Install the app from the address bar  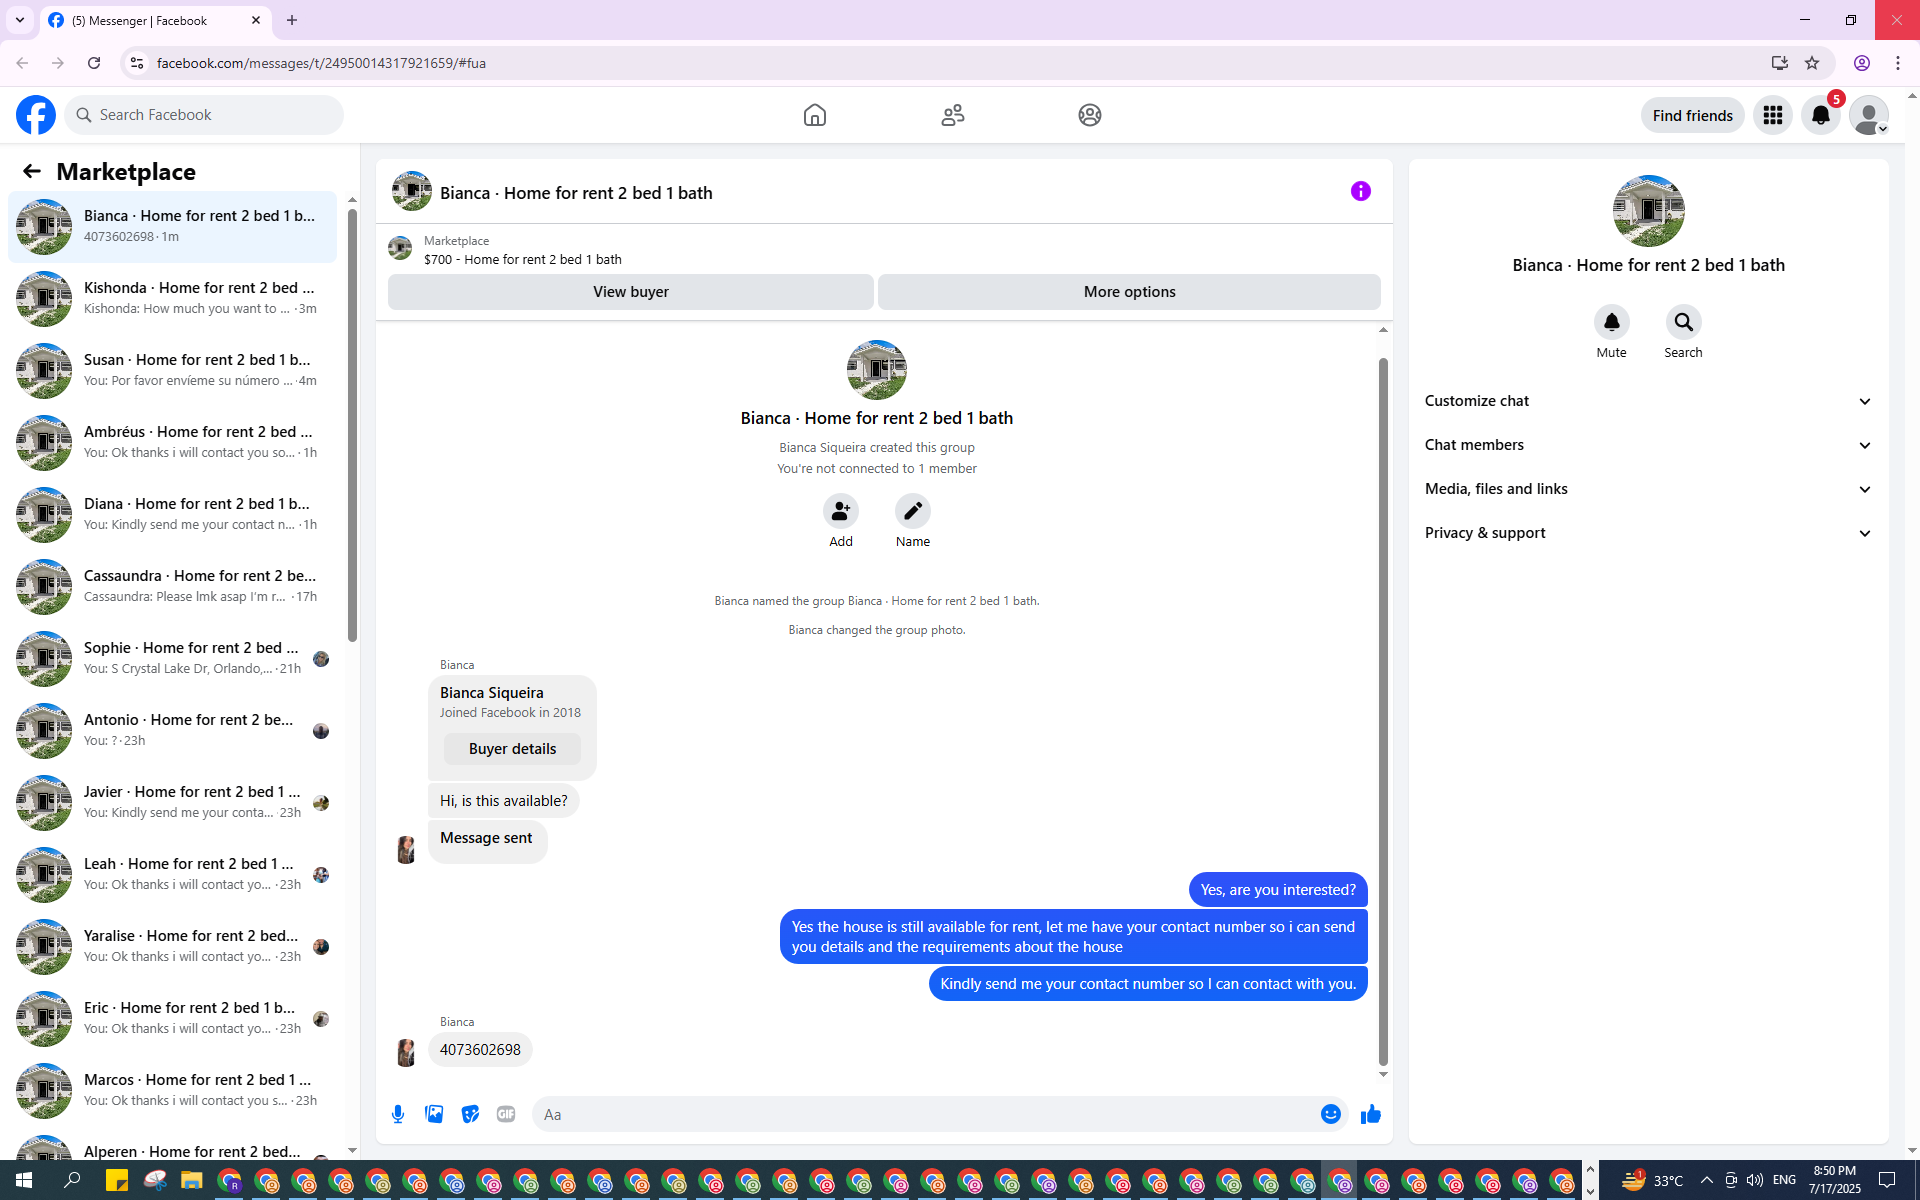[x=1779, y=63]
